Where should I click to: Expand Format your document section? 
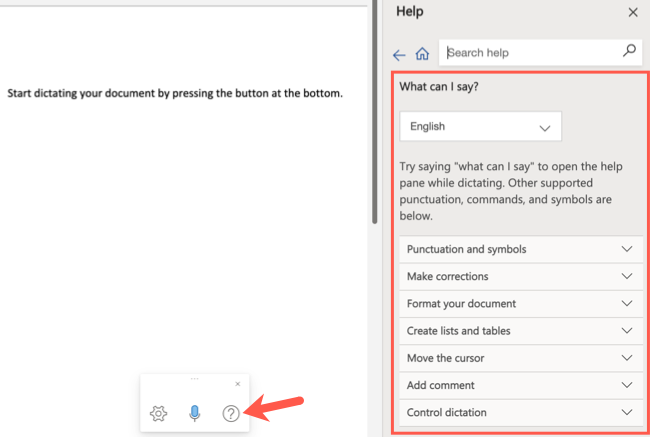[x=520, y=303]
